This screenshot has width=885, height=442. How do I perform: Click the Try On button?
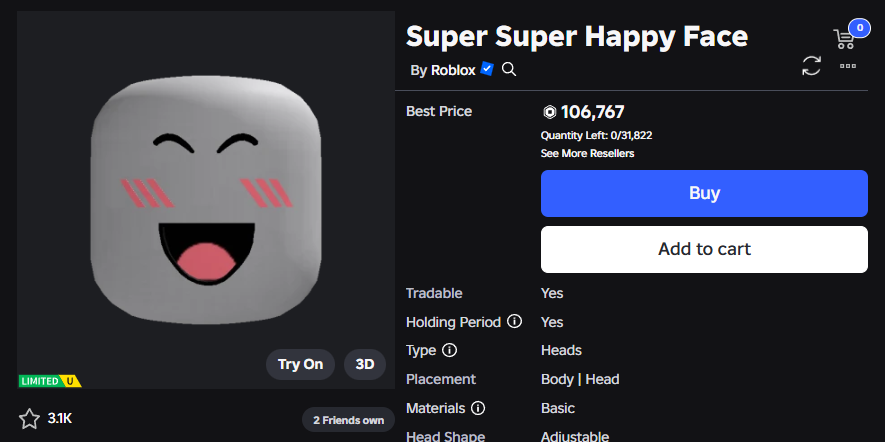tap(300, 364)
